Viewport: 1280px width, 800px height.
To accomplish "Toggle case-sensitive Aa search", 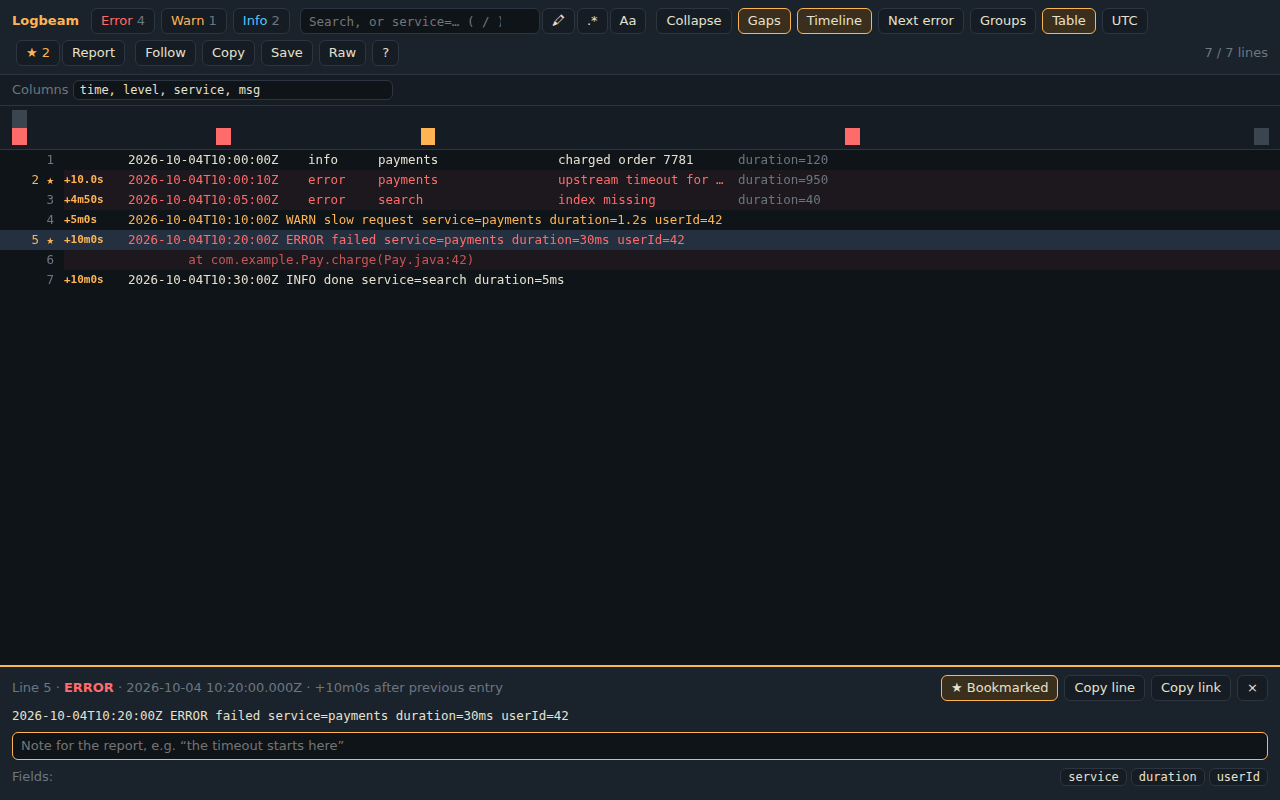I will pyautogui.click(x=628, y=21).
